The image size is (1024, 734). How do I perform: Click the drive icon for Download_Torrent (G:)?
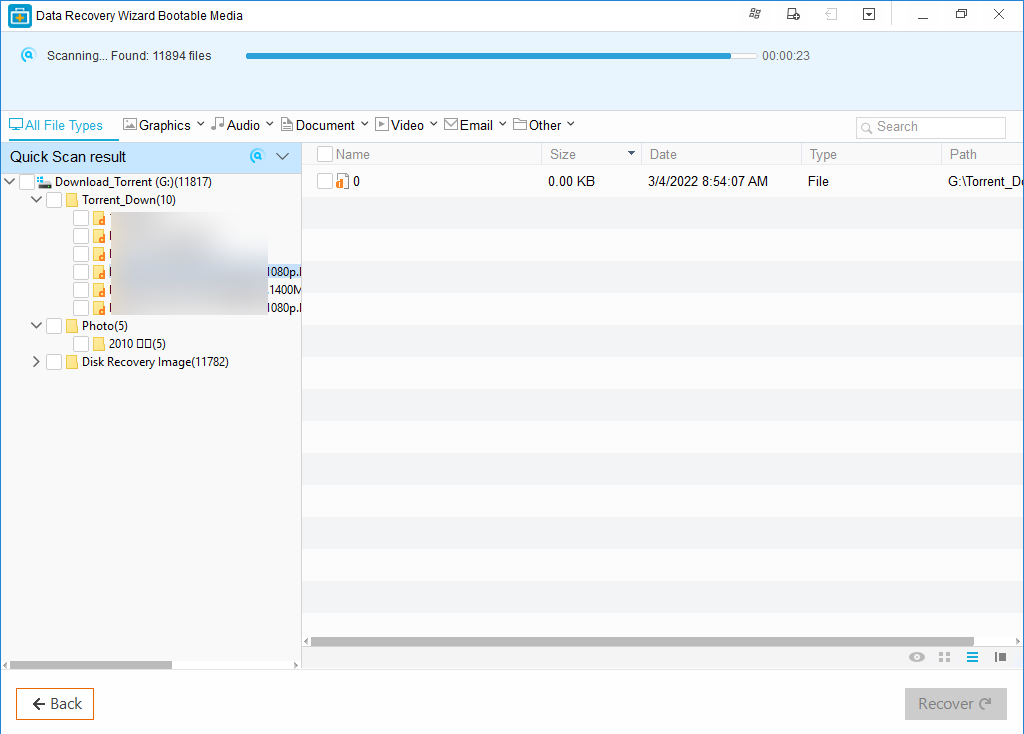[44, 182]
